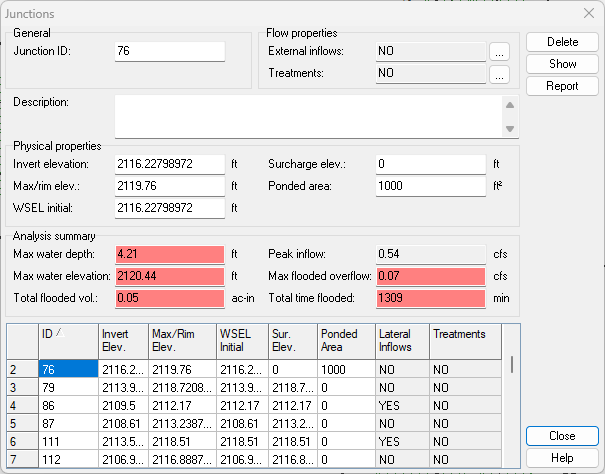
Task: Select junction ID cell 112 in table
Action: coord(68,459)
